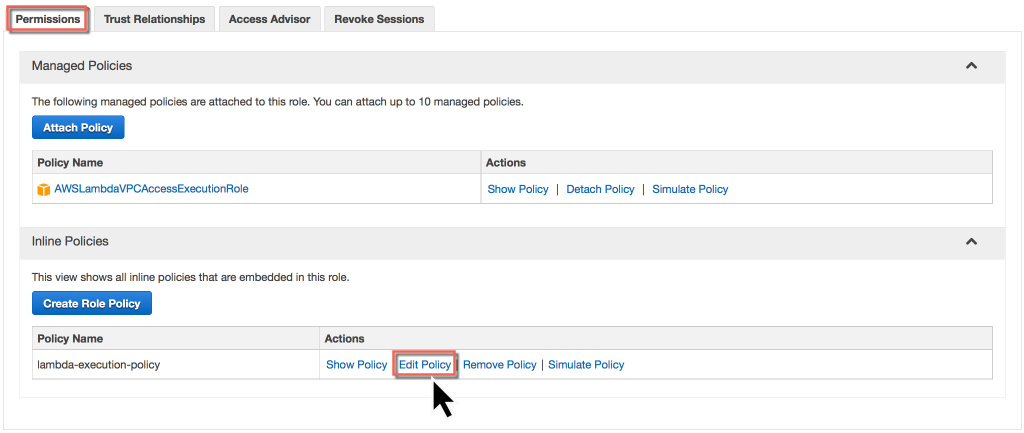Open the AWSLambdaVPCAccessExecutionRole policy link
This screenshot has height=433, width=1024.
coord(151,189)
